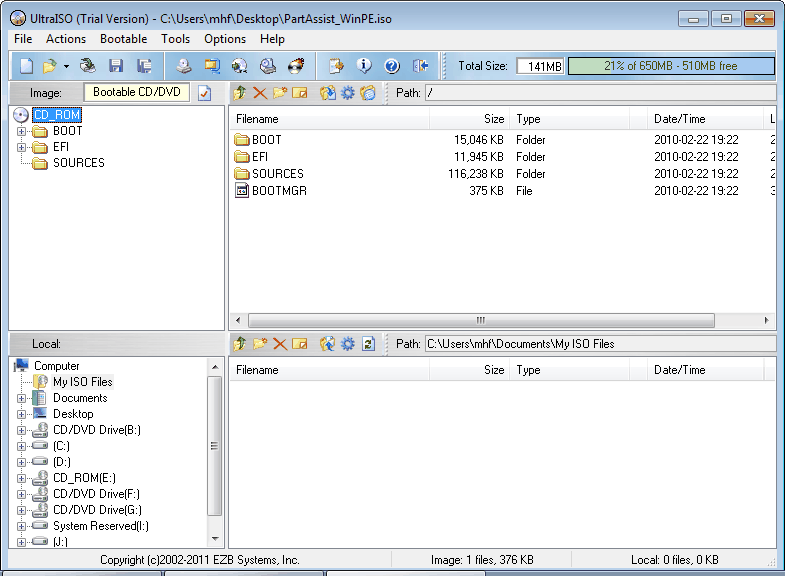Expand the BOOT folder tree node
The width and height of the screenshot is (785, 576).
coord(22,131)
